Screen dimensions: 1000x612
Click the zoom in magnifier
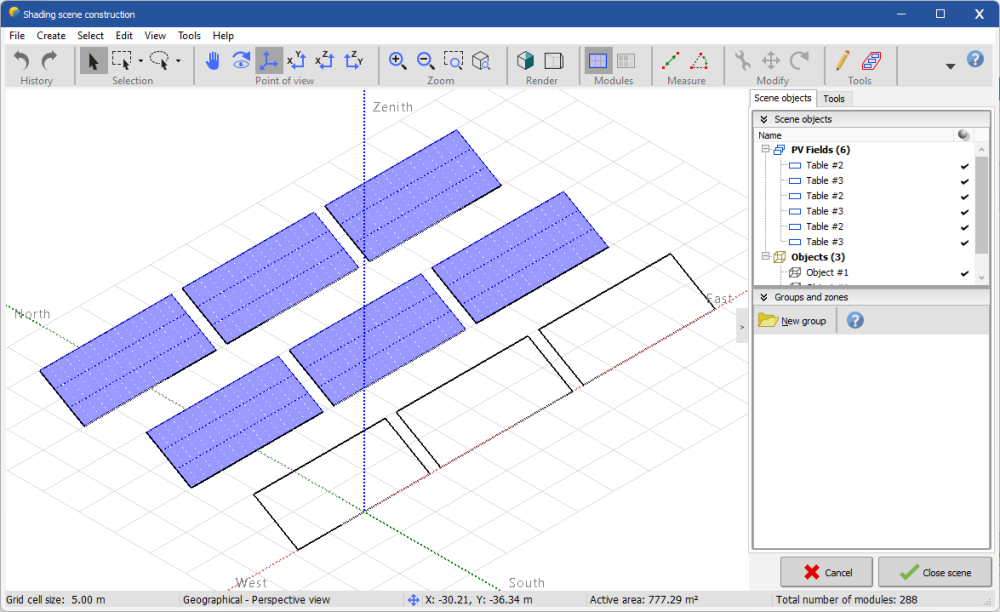[x=397, y=61]
